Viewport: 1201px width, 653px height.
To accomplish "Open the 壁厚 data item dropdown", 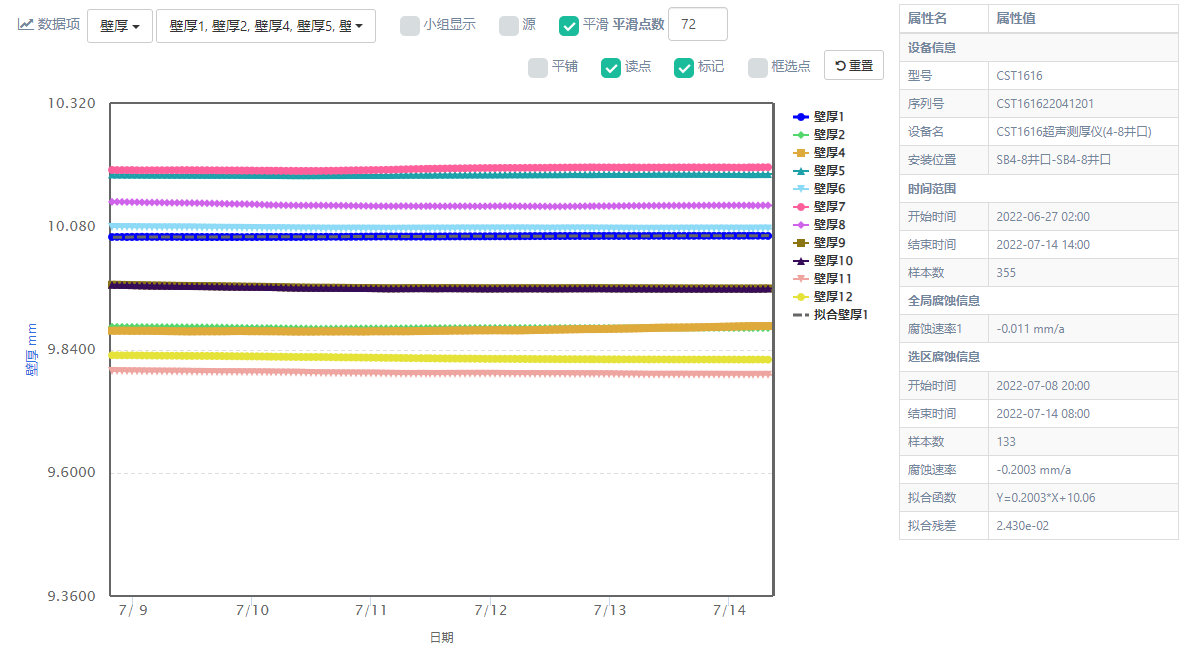I will pos(119,26).
